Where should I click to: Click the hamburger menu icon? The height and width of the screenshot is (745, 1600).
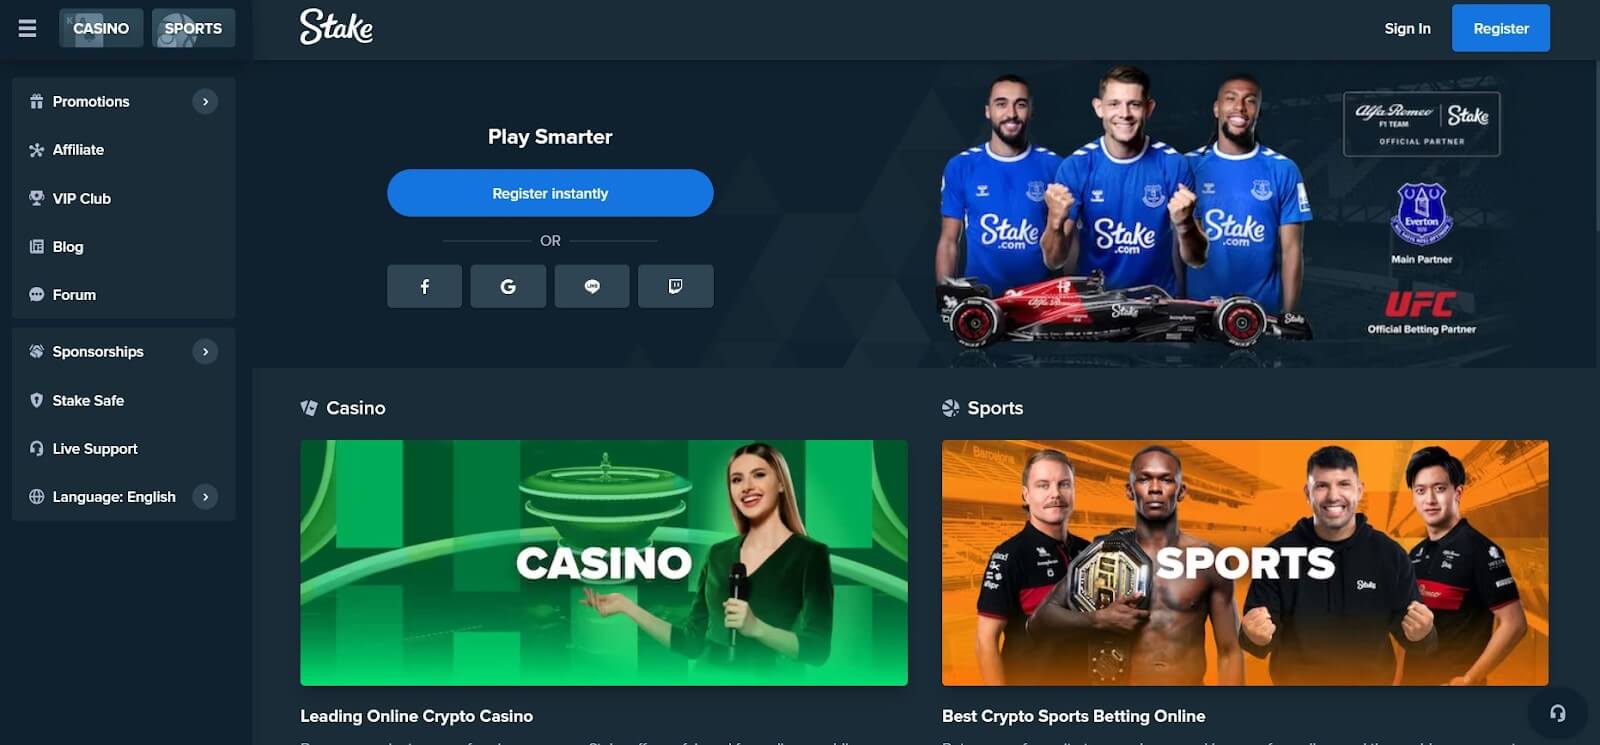tap(27, 28)
